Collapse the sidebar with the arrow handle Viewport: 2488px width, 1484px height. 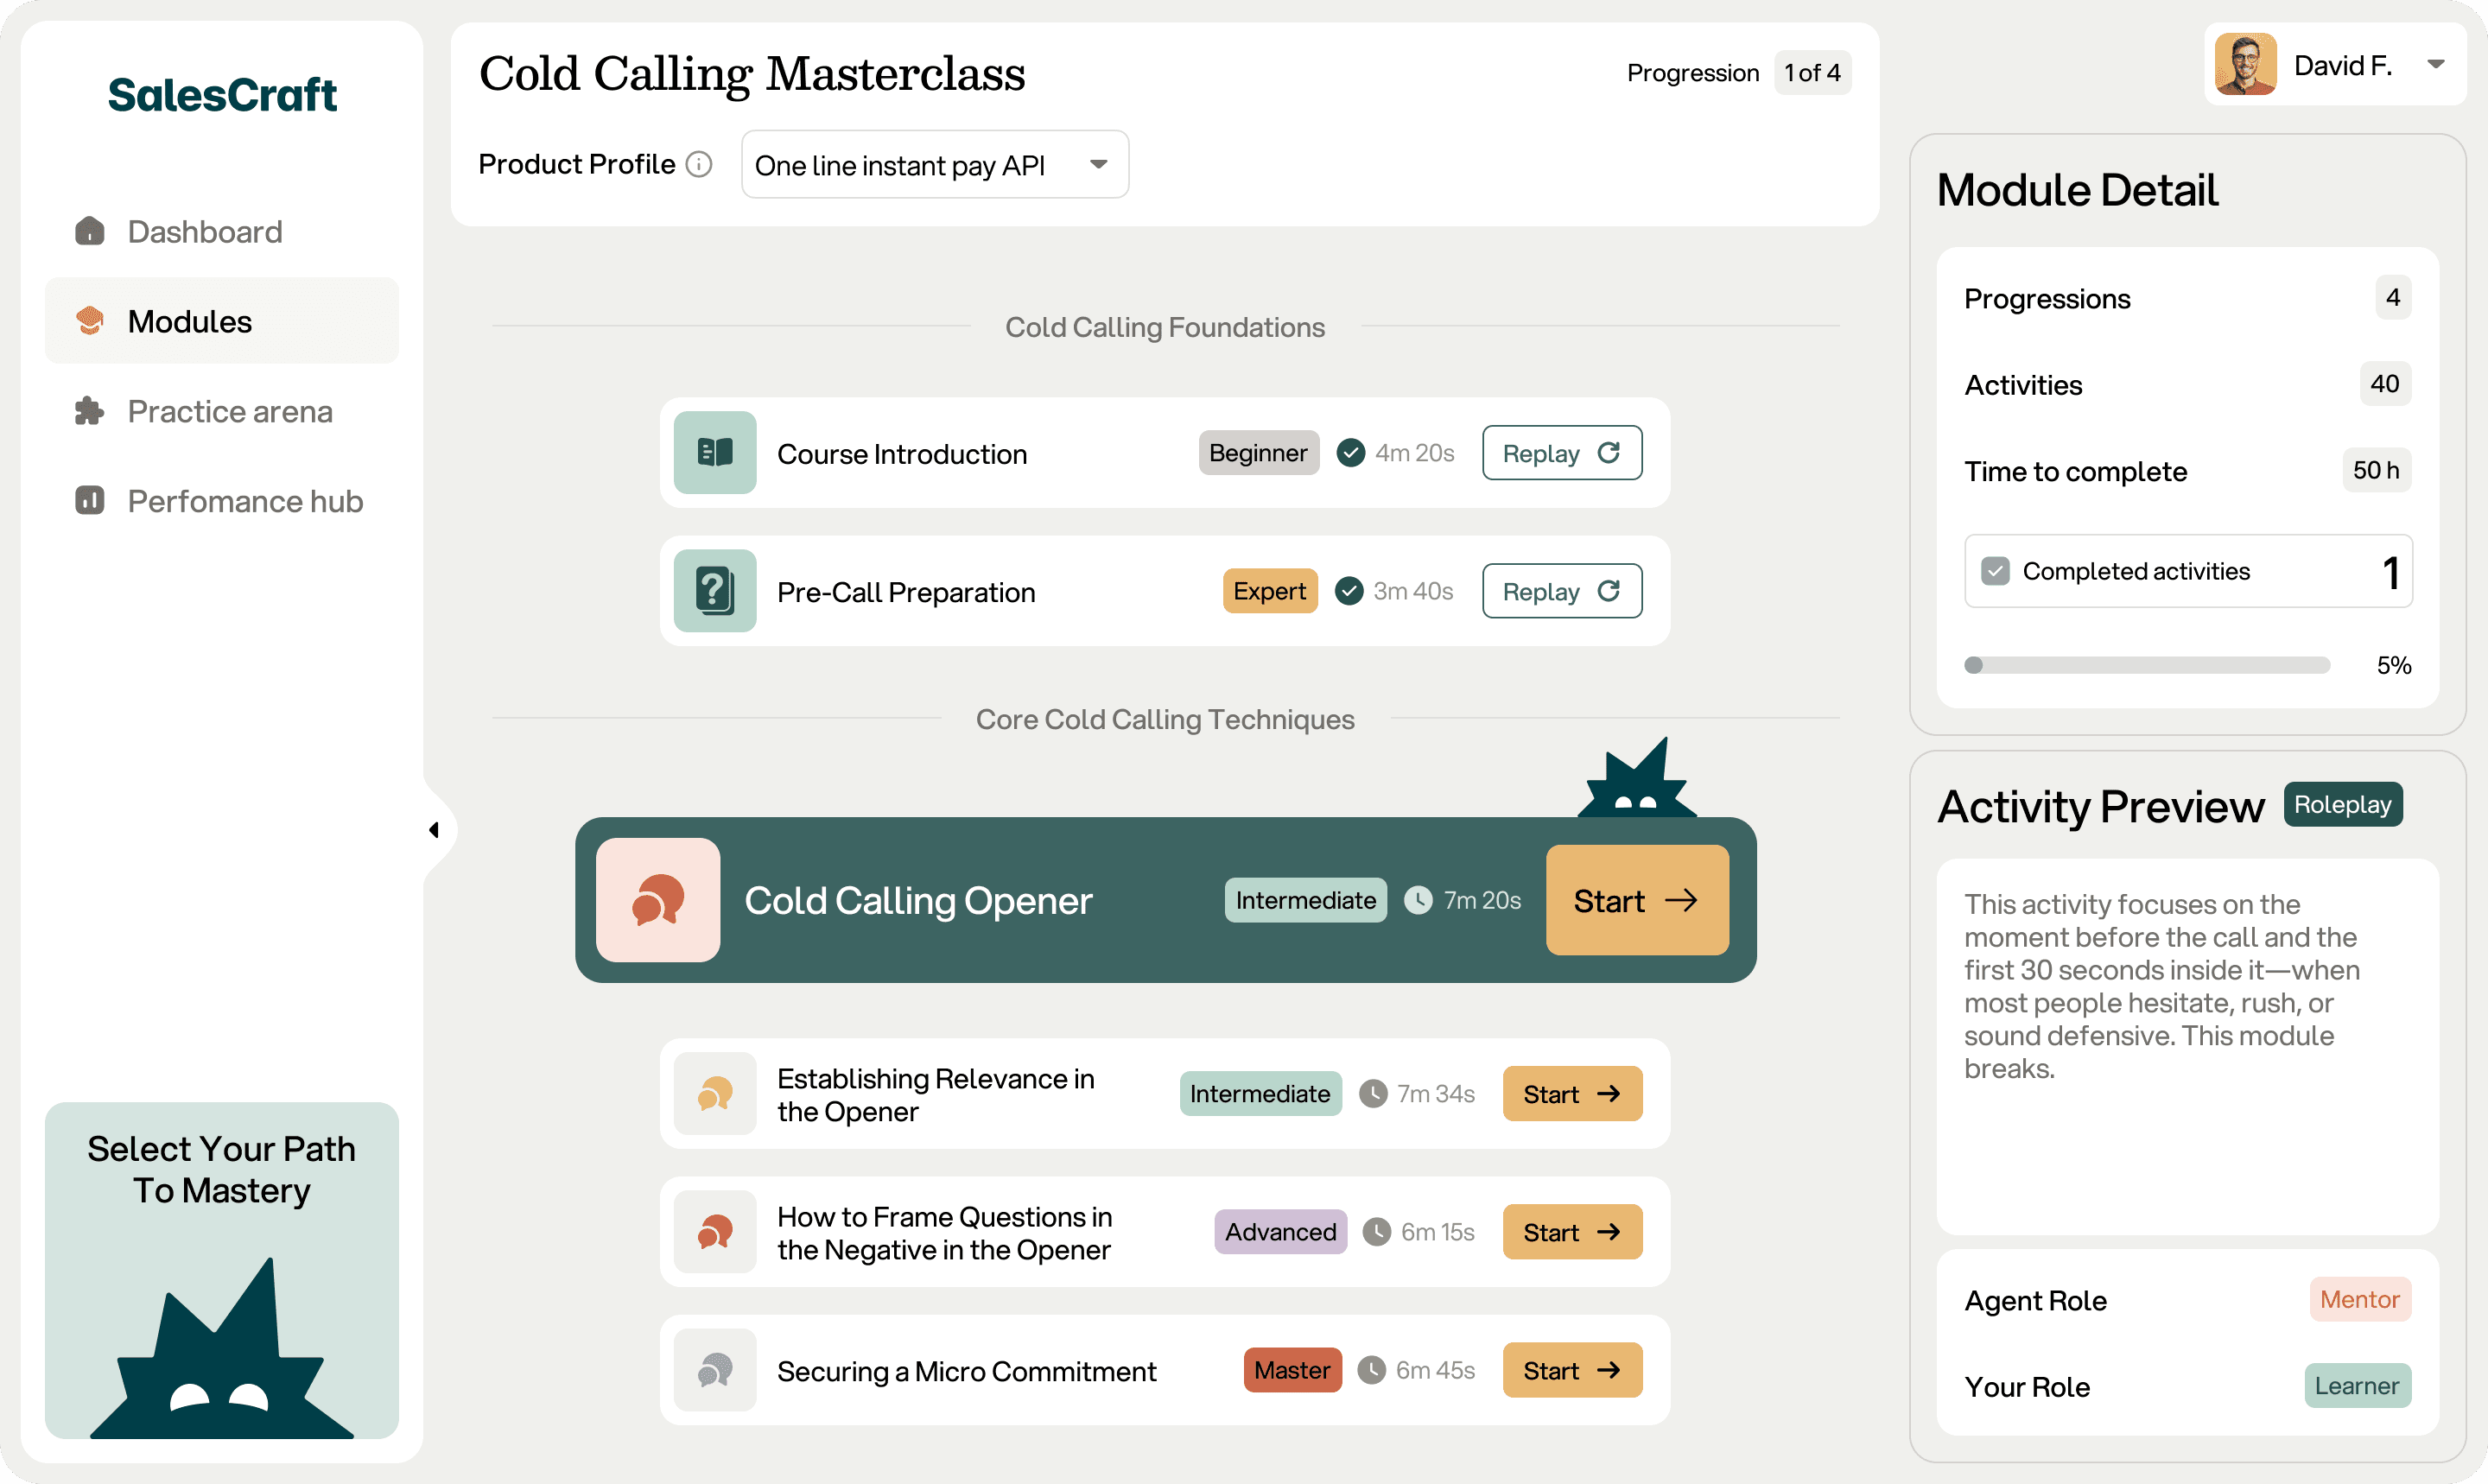click(434, 830)
